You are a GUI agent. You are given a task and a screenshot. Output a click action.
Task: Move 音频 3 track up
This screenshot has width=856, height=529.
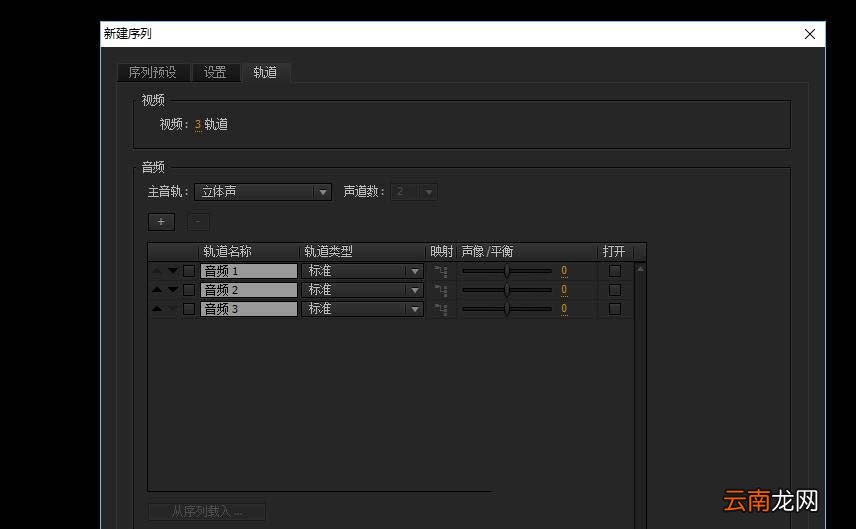coord(157,308)
